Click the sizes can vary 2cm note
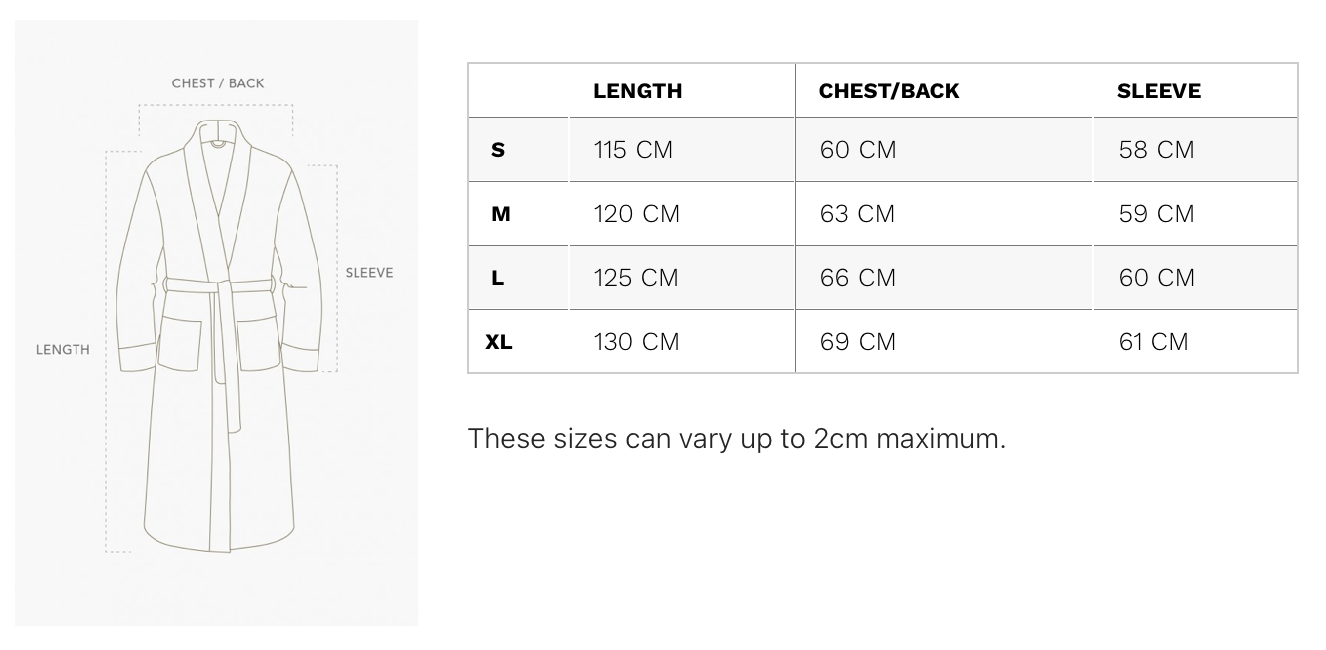 (x=736, y=439)
